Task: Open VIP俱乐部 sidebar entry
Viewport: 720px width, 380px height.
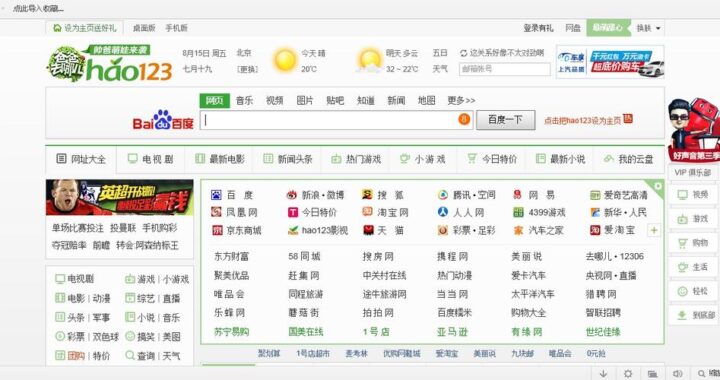Action: pyautogui.click(x=693, y=173)
